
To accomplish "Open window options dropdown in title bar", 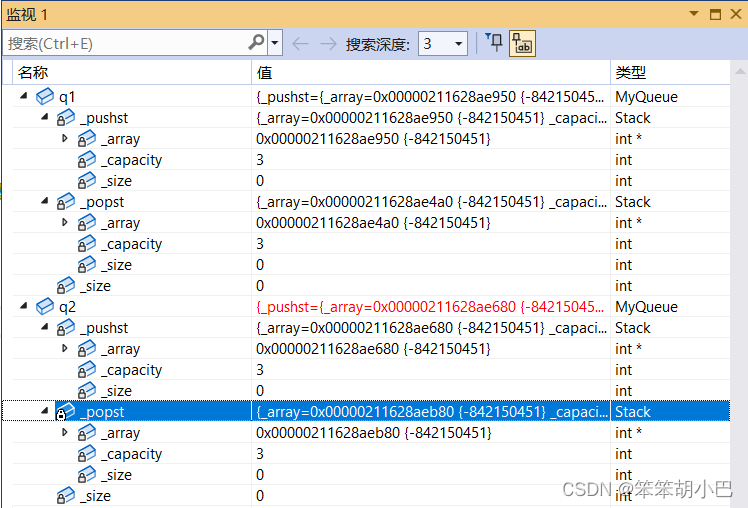I will tap(694, 14).
